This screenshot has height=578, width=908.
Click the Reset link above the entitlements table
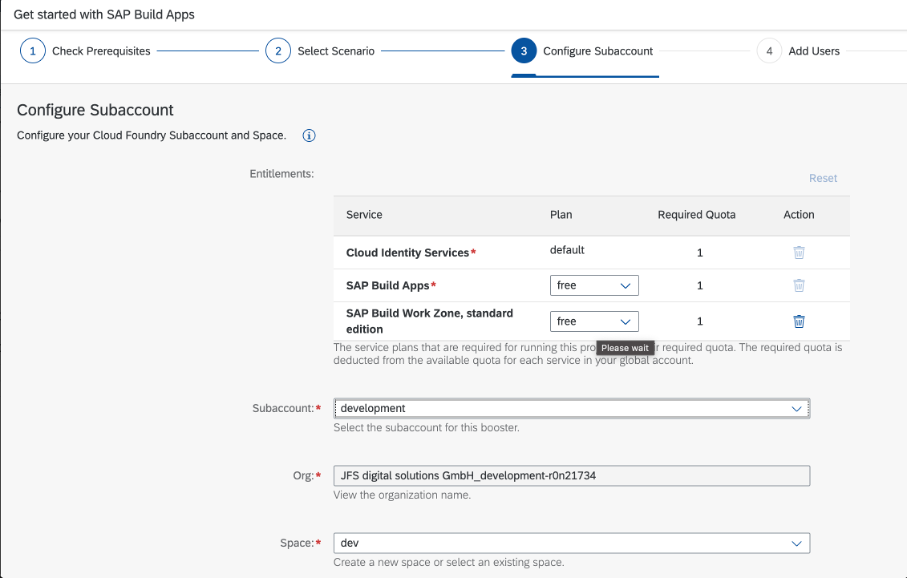pyautogui.click(x=823, y=178)
